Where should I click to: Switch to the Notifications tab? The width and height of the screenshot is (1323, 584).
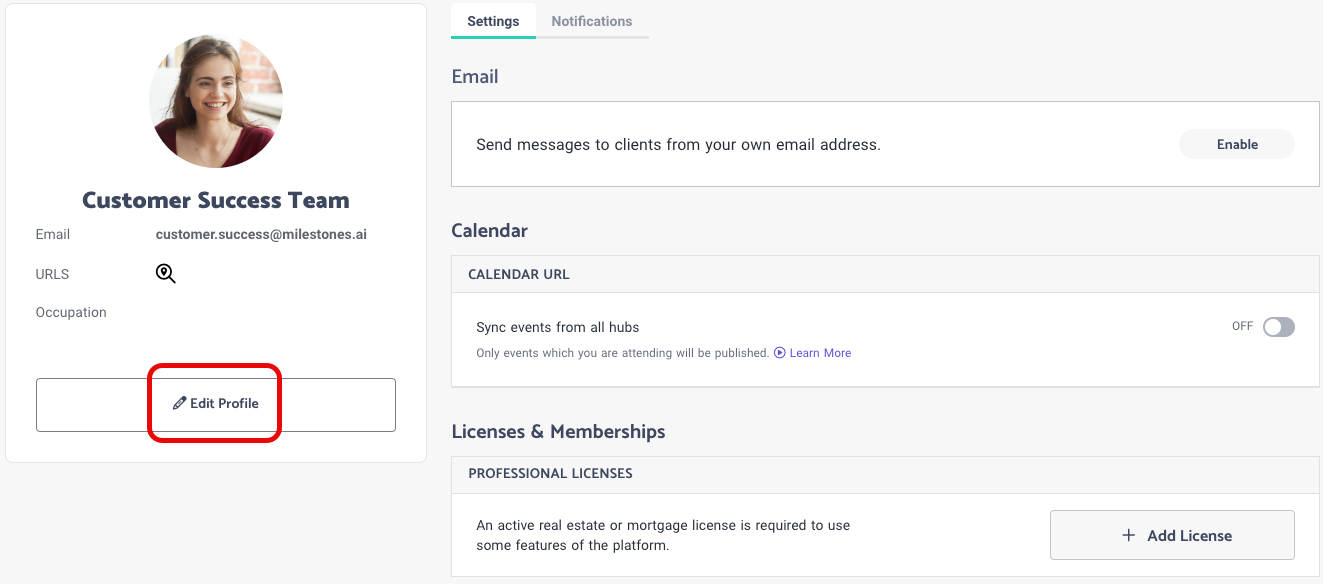click(x=592, y=21)
